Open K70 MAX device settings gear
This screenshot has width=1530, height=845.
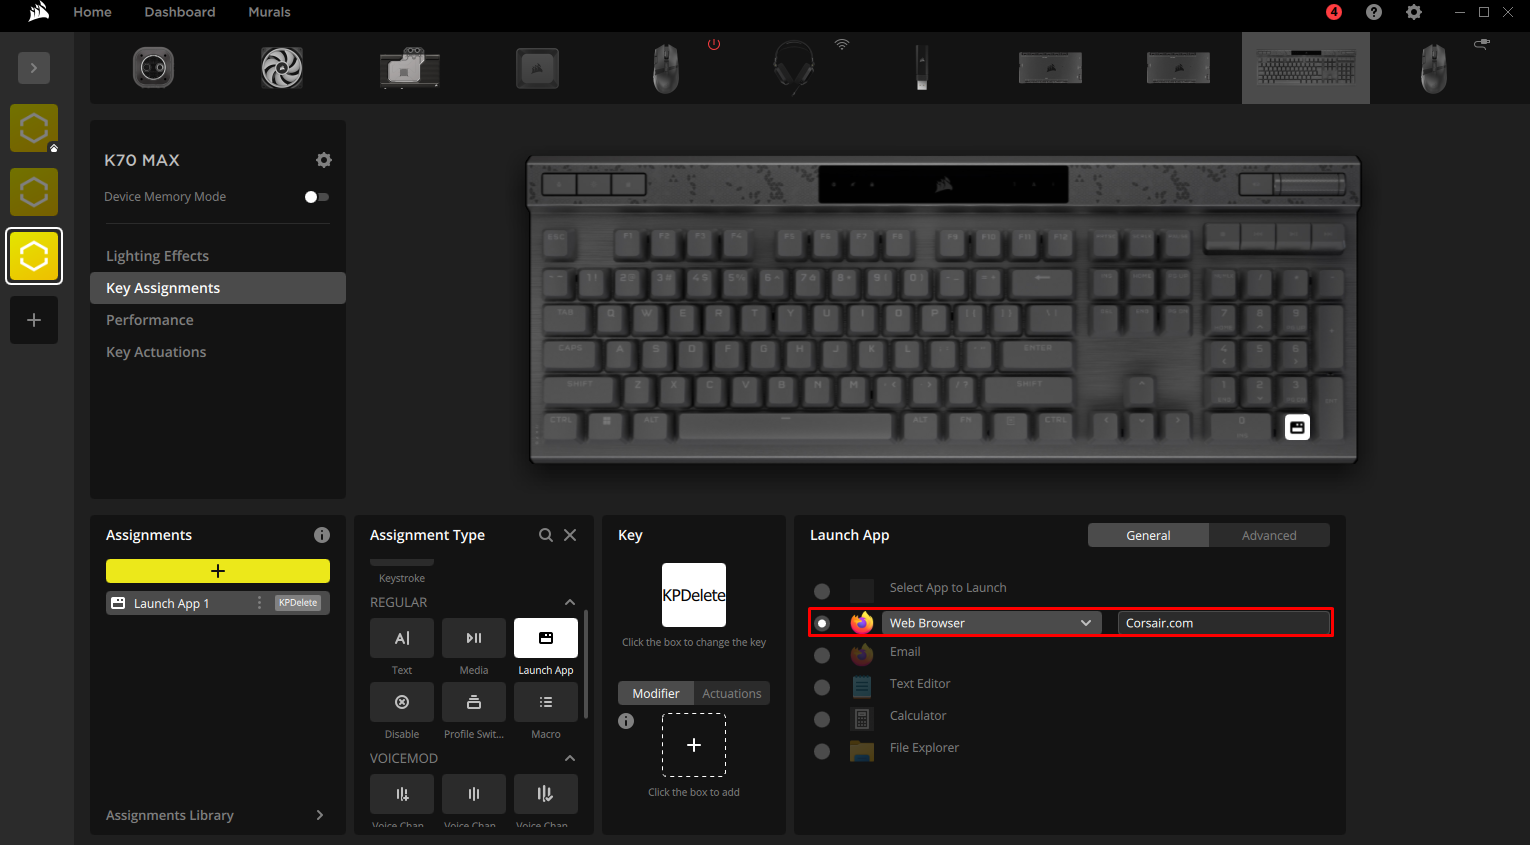[323, 159]
